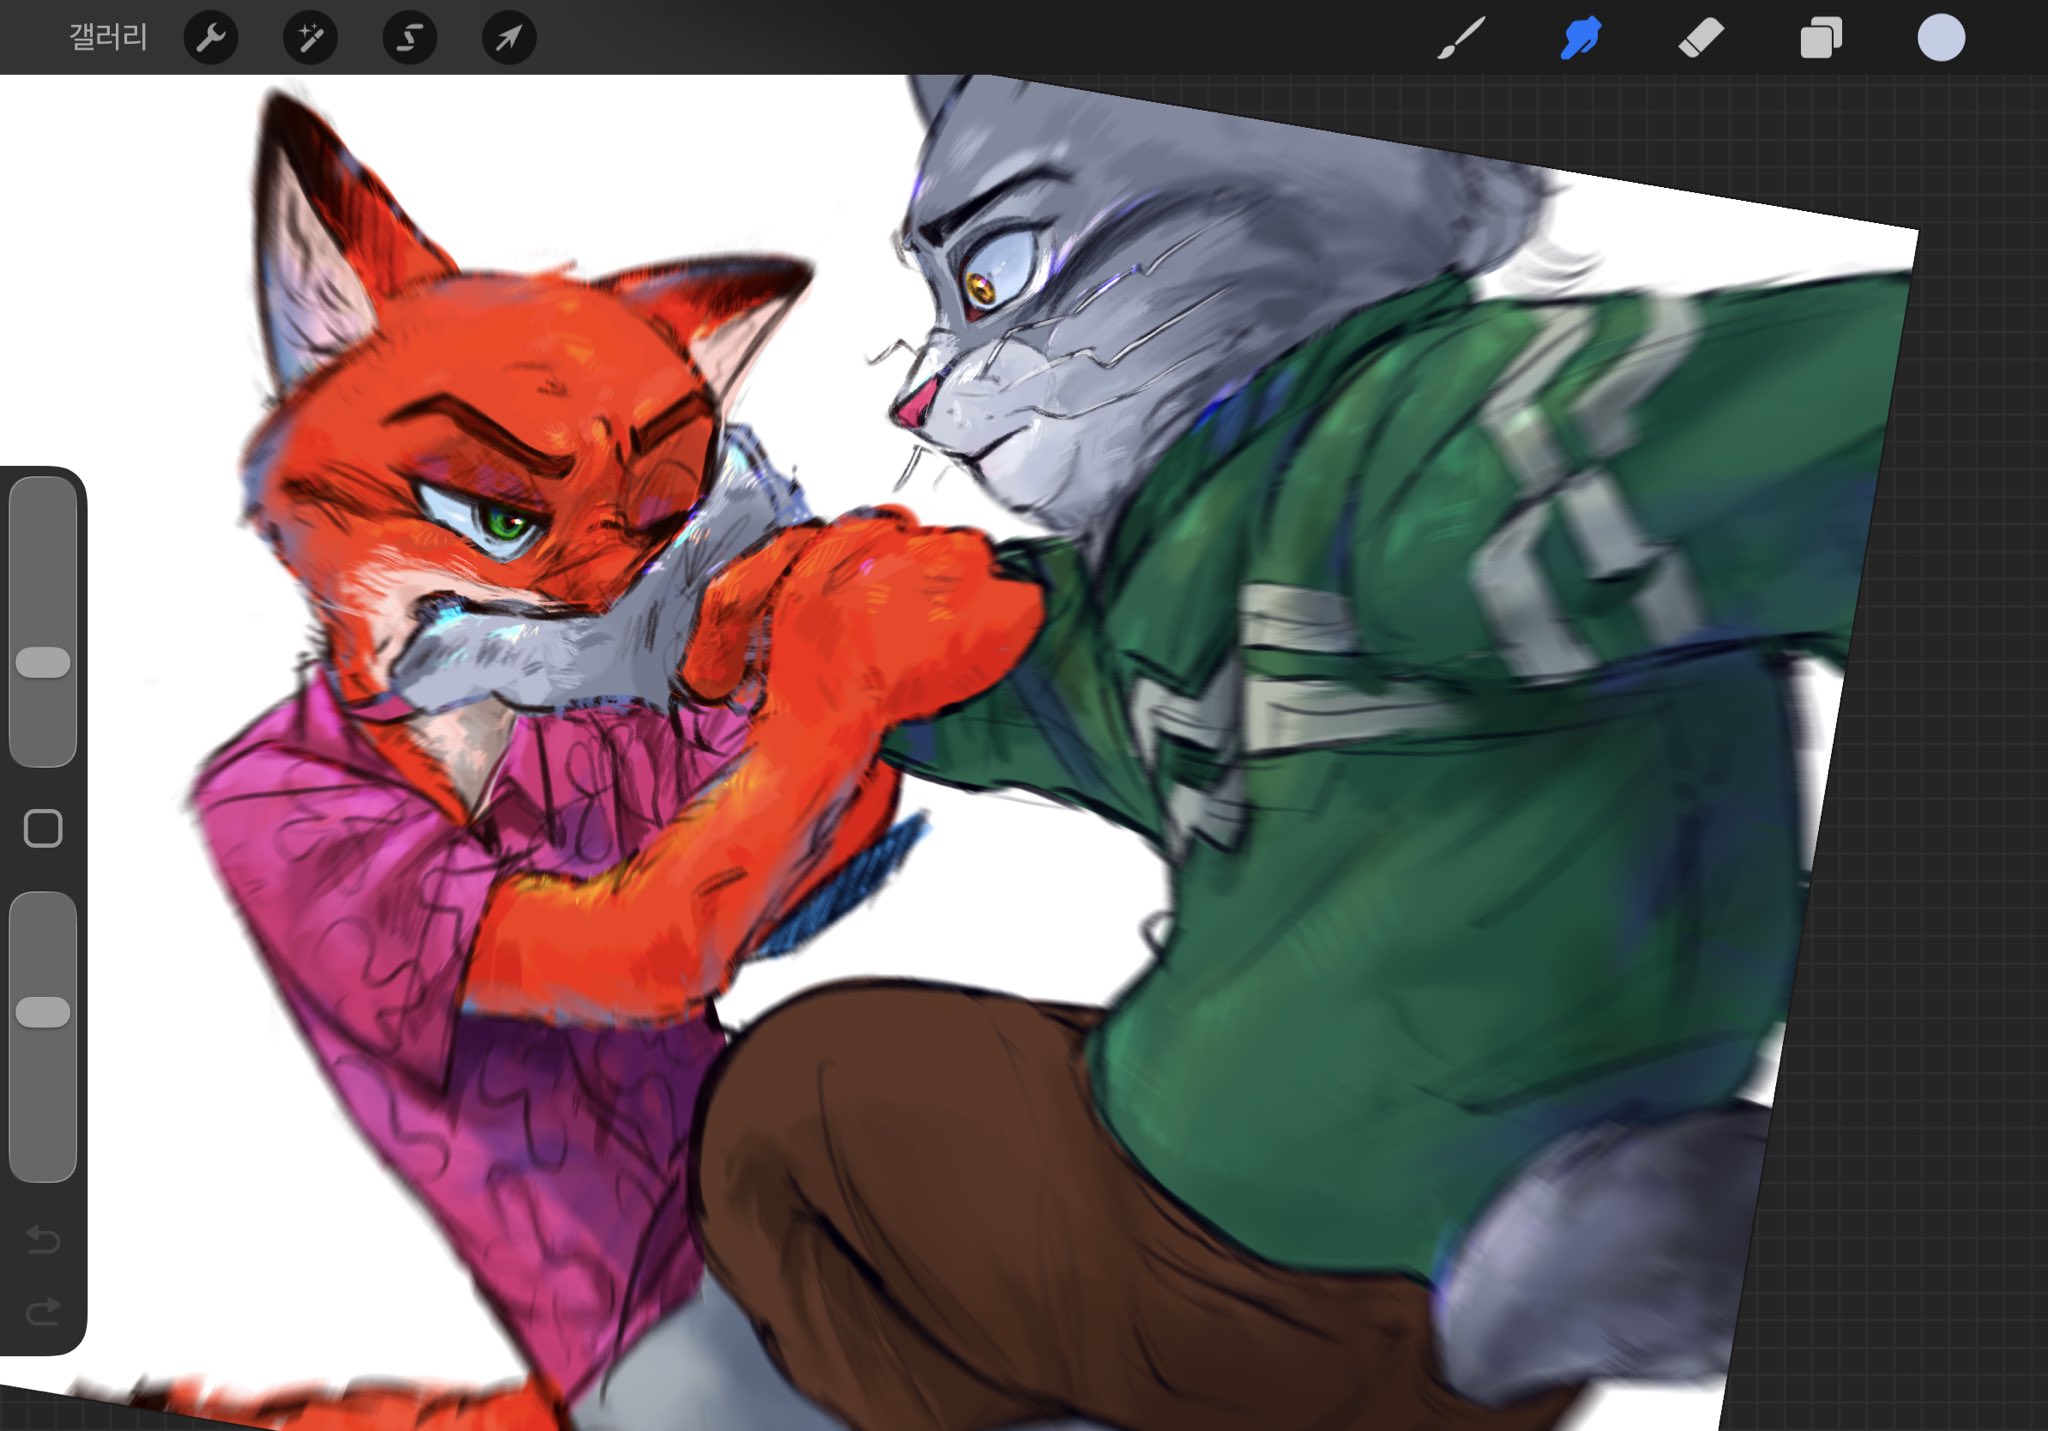Return to the 갤러리 gallery view
Screen dimensions: 2048x1431
[108, 38]
